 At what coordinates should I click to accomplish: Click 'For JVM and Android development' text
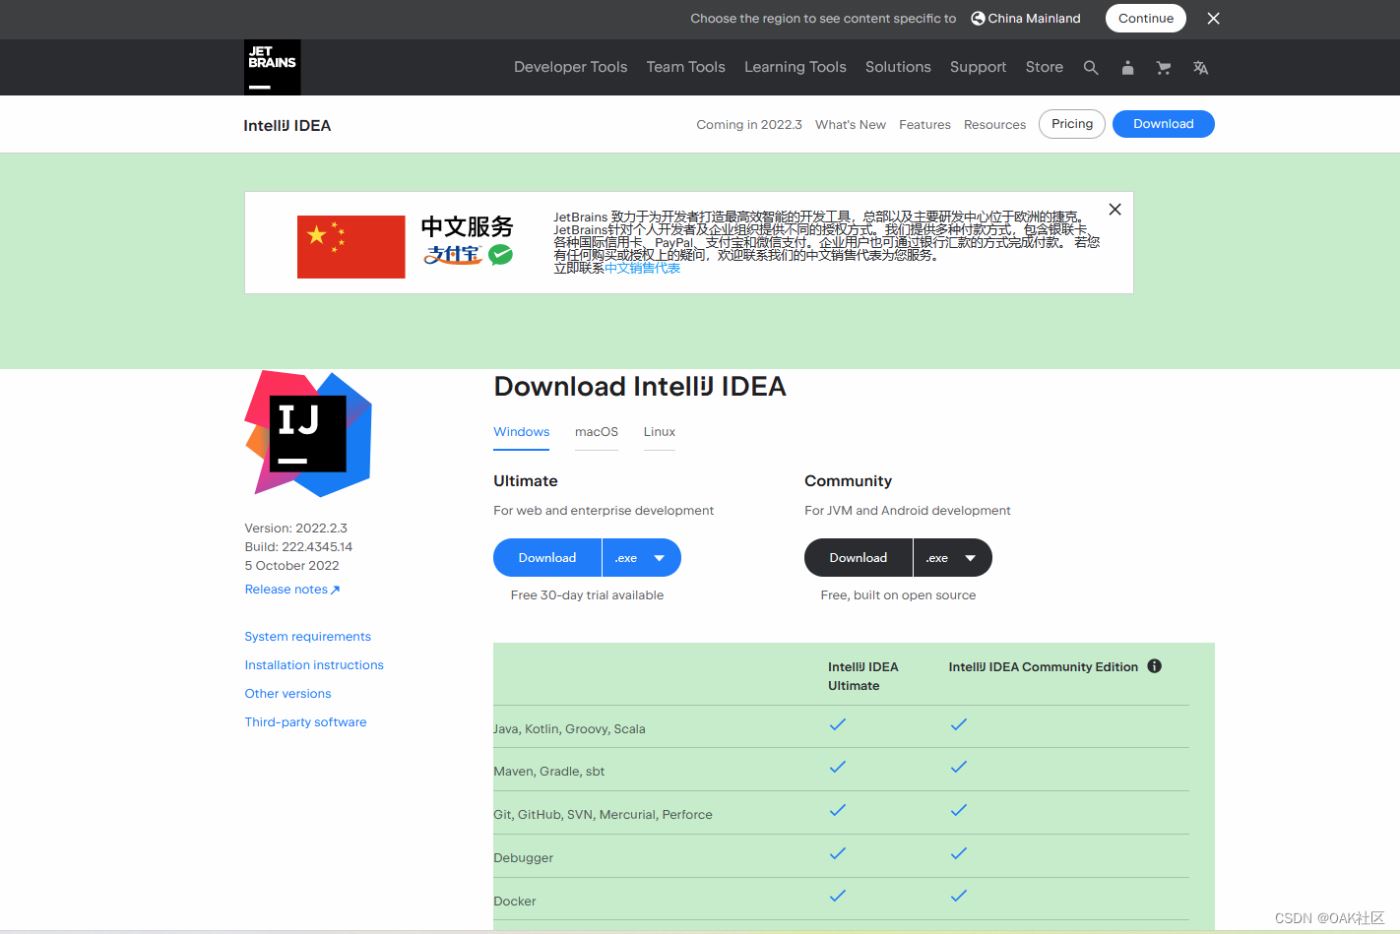pyautogui.click(x=907, y=510)
